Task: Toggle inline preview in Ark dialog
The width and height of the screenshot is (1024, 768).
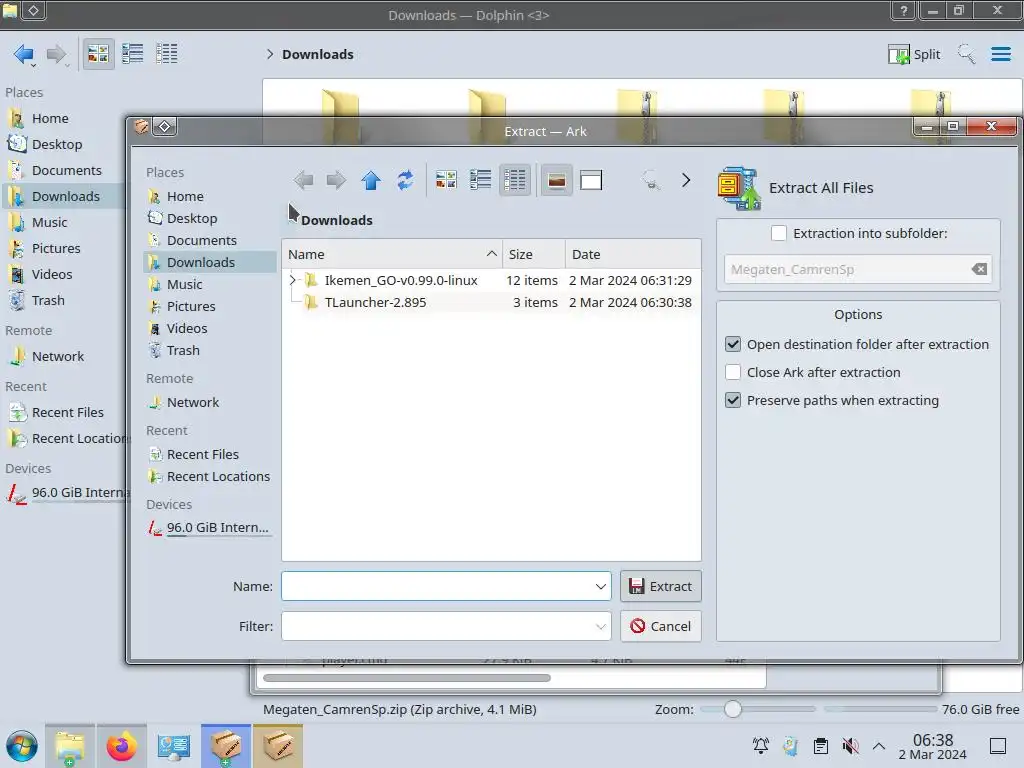Action: pos(556,180)
